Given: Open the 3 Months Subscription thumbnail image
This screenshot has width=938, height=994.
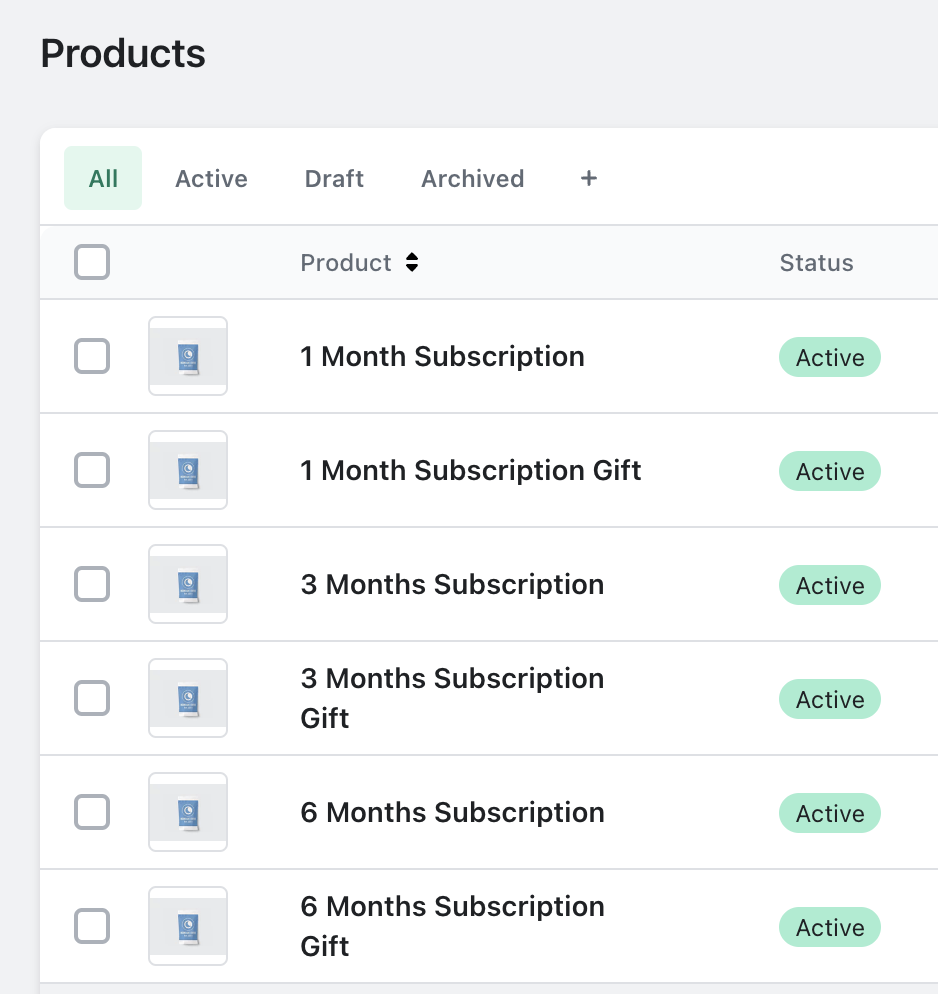Looking at the screenshot, I should [188, 584].
